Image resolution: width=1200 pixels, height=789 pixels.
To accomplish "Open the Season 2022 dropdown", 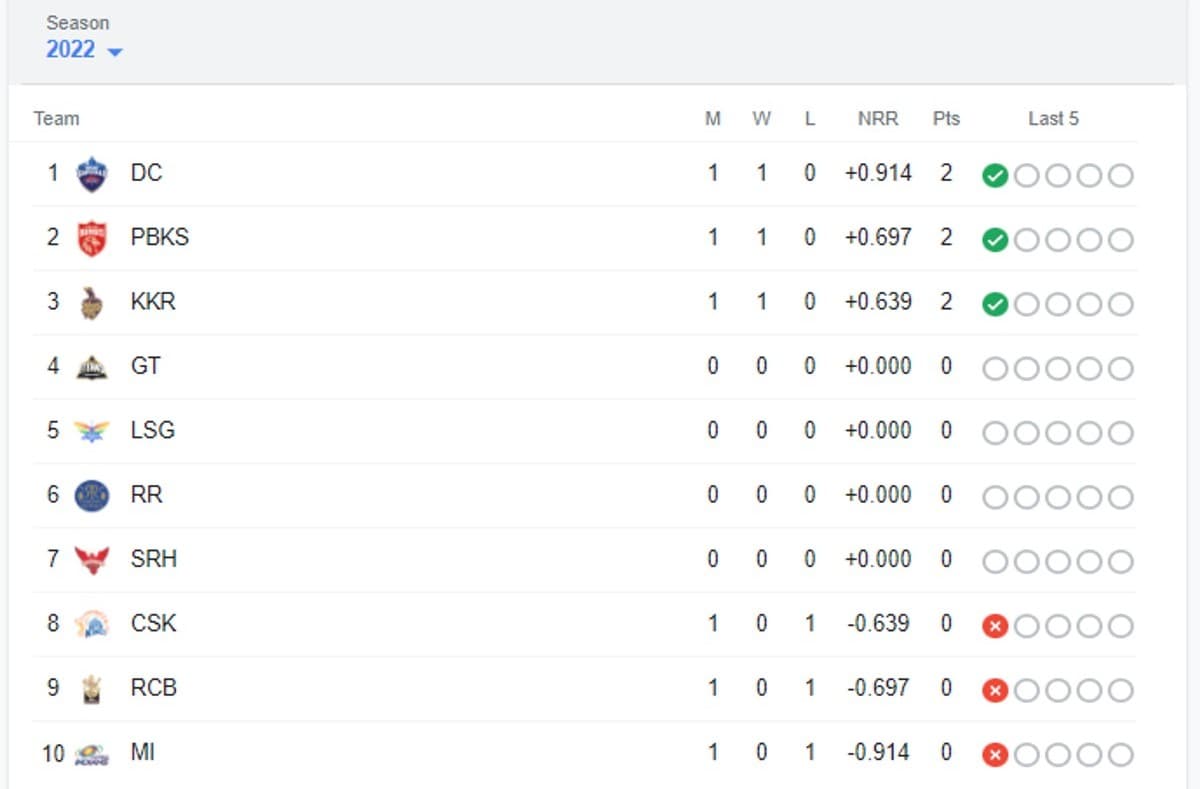I will [x=84, y=50].
